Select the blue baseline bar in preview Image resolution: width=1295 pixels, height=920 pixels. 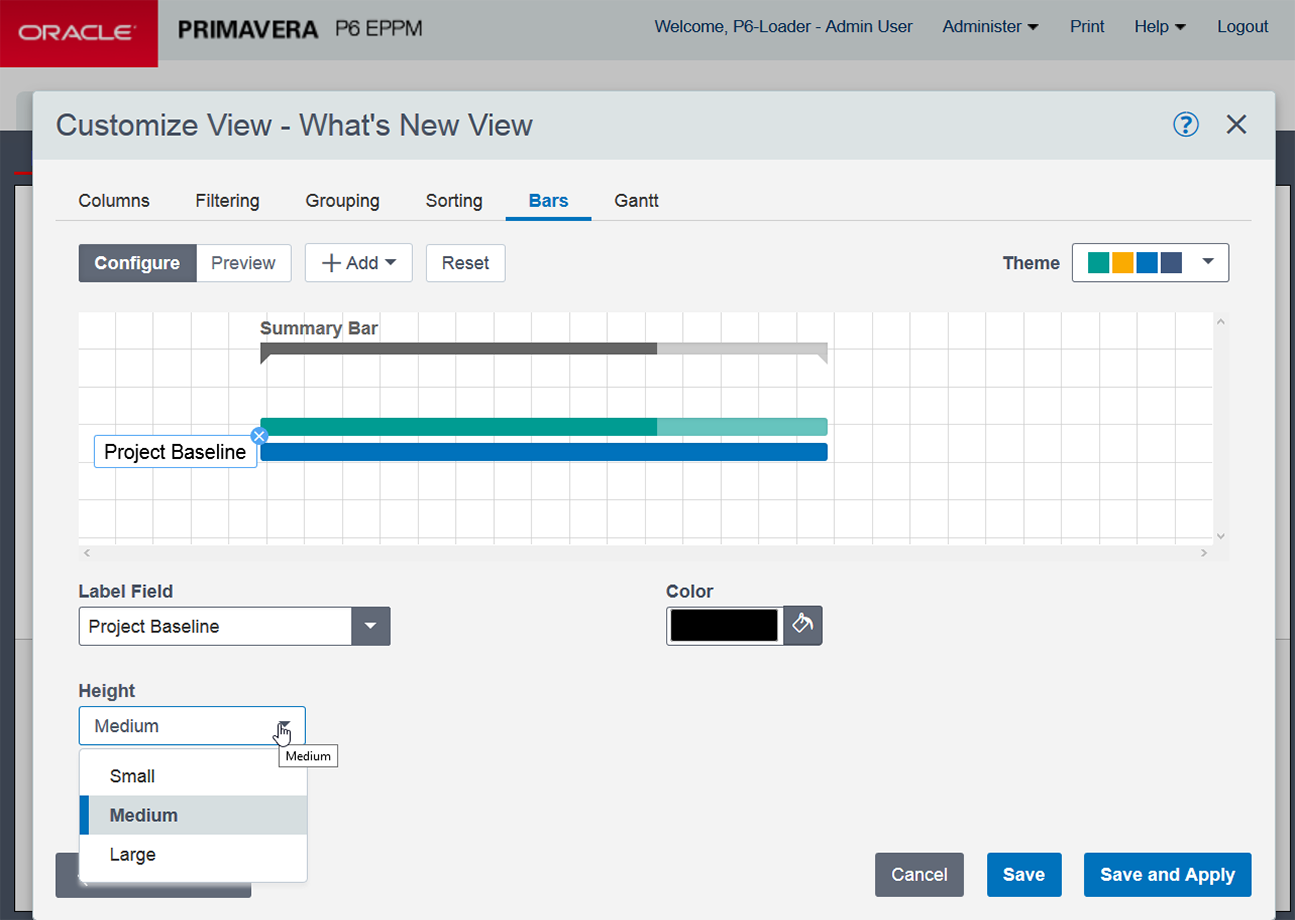(x=543, y=452)
